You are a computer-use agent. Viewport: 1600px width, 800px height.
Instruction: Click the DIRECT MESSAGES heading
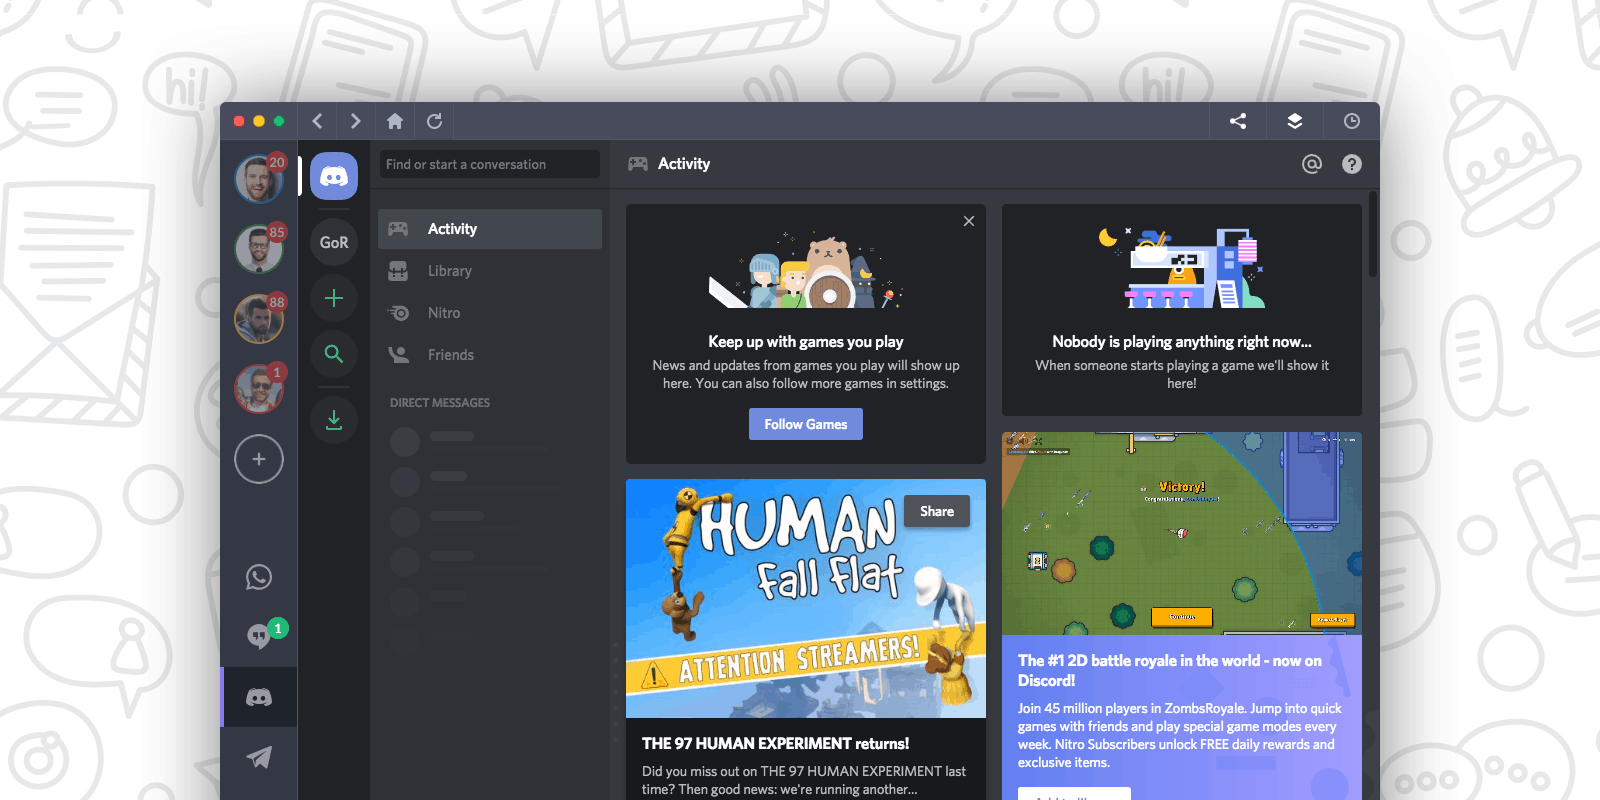point(440,403)
